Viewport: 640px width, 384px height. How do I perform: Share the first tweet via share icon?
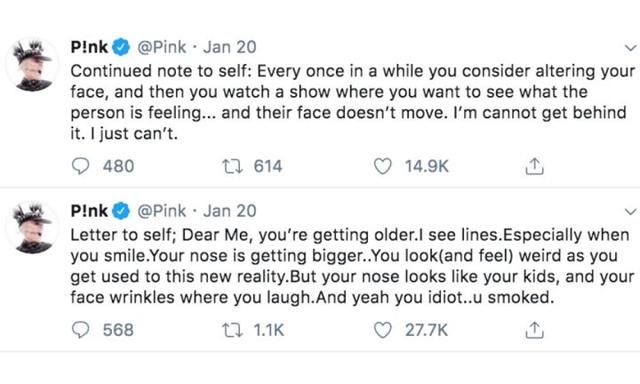[x=534, y=166]
